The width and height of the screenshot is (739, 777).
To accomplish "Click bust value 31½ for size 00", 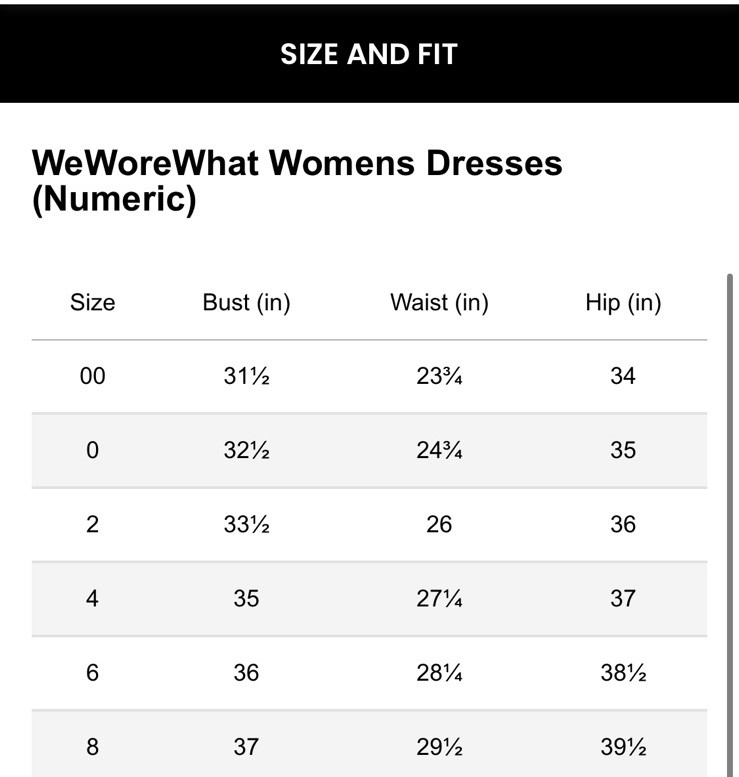I will click(x=246, y=376).
